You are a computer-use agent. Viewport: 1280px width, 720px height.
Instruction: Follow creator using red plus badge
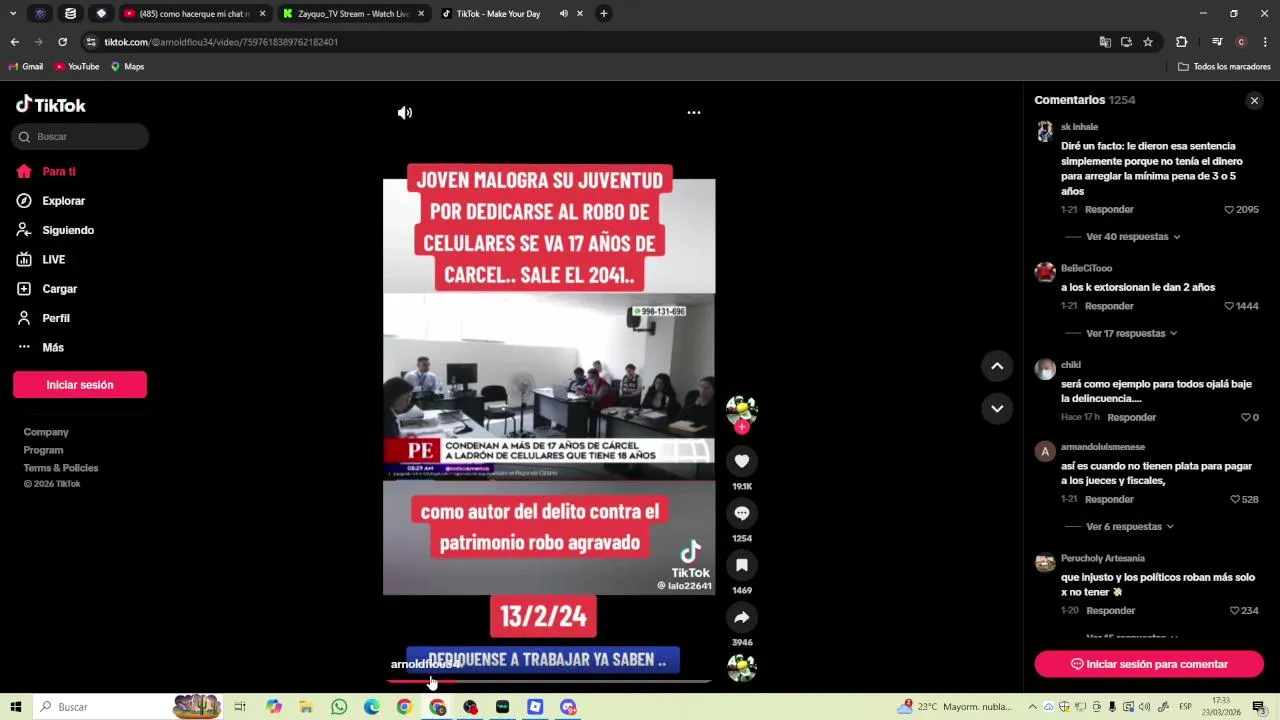(742, 427)
